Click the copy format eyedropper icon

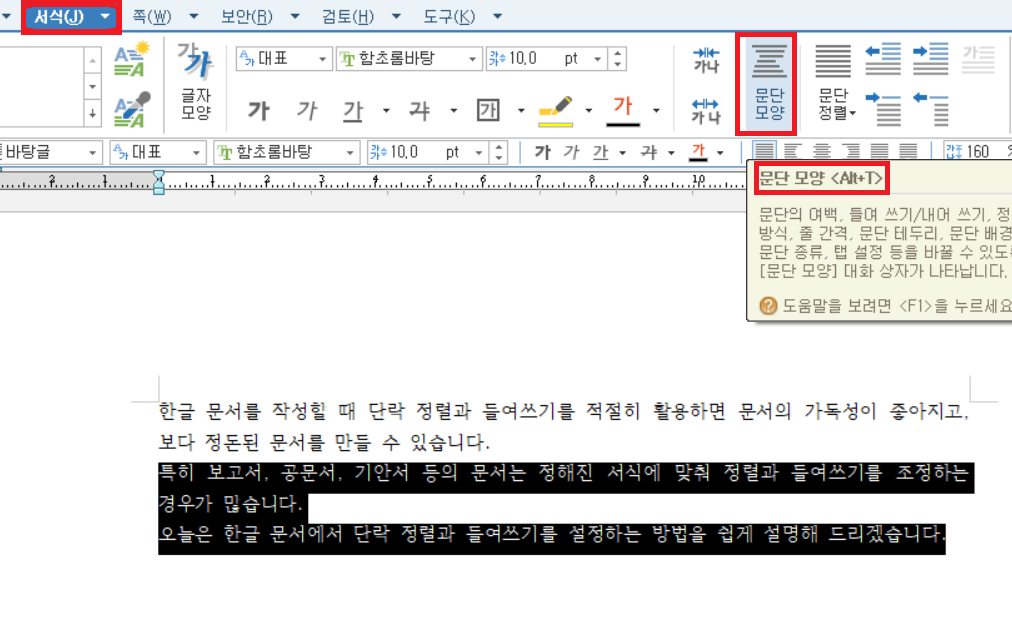131,109
